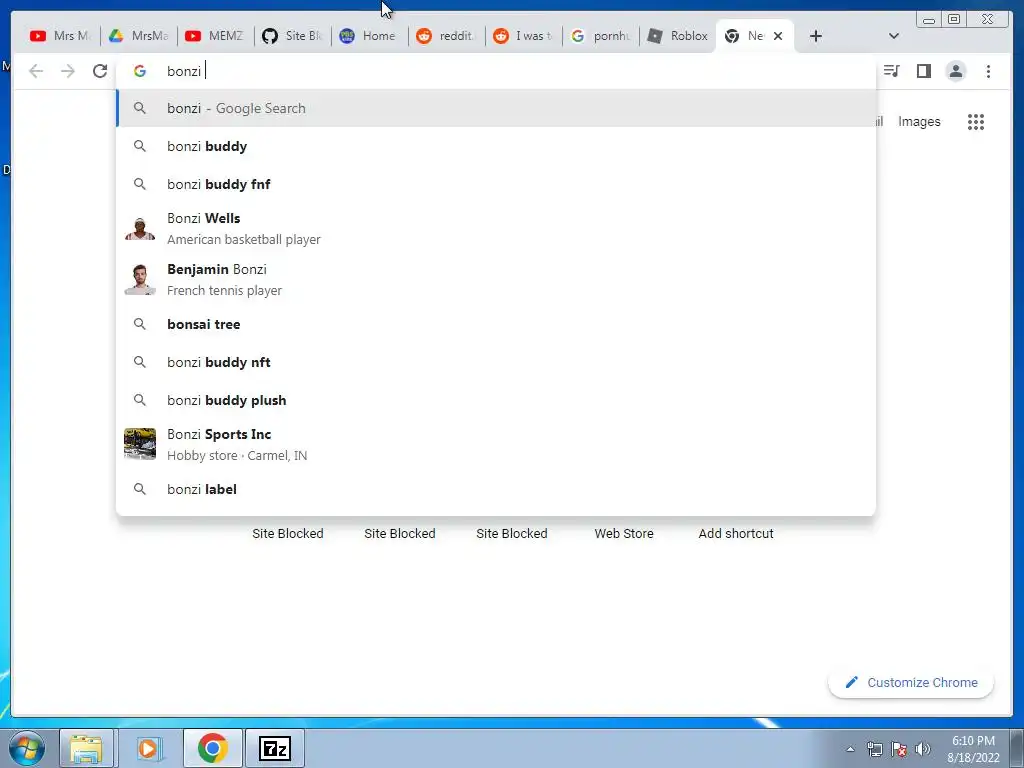Close the current New Tab
Screen dimensions: 1024x768
[x=778, y=36]
